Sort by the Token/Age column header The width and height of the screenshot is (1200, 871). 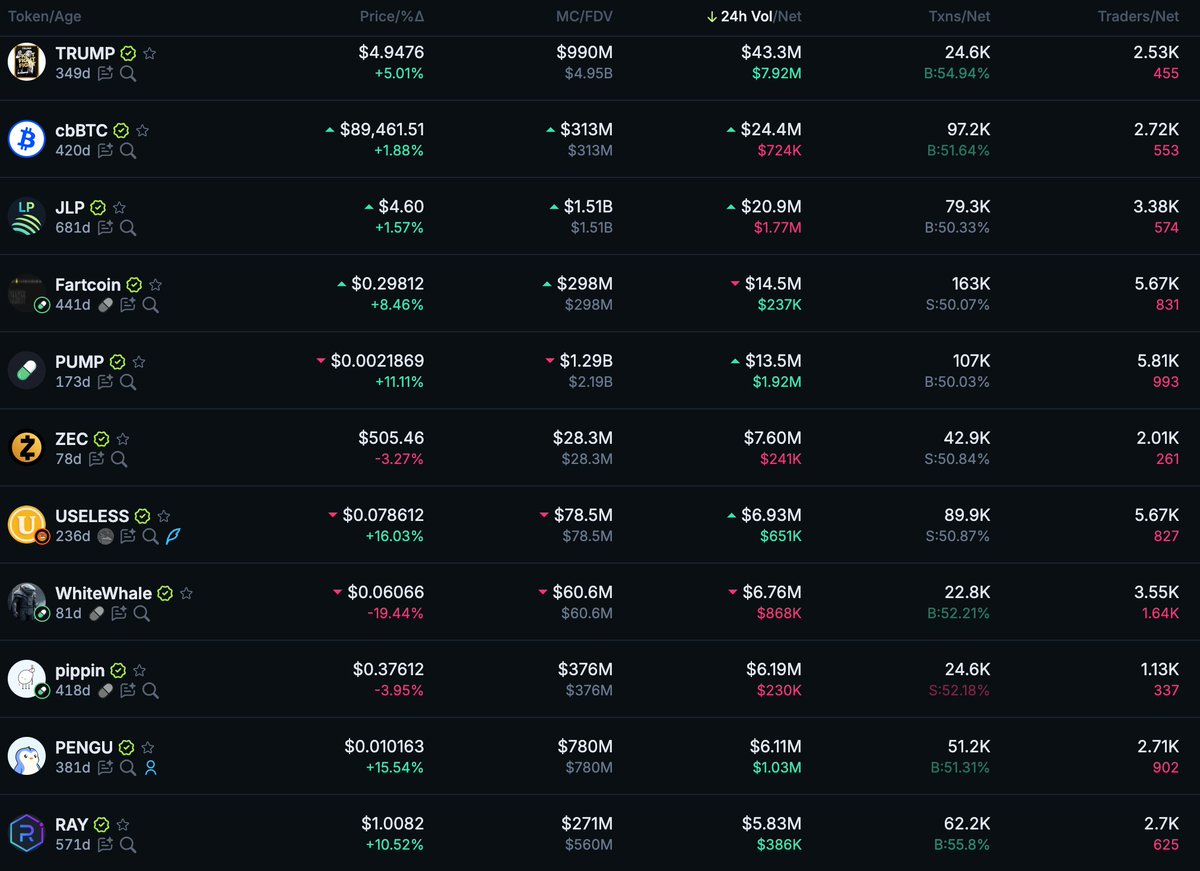pyautogui.click(x=45, y=17)
